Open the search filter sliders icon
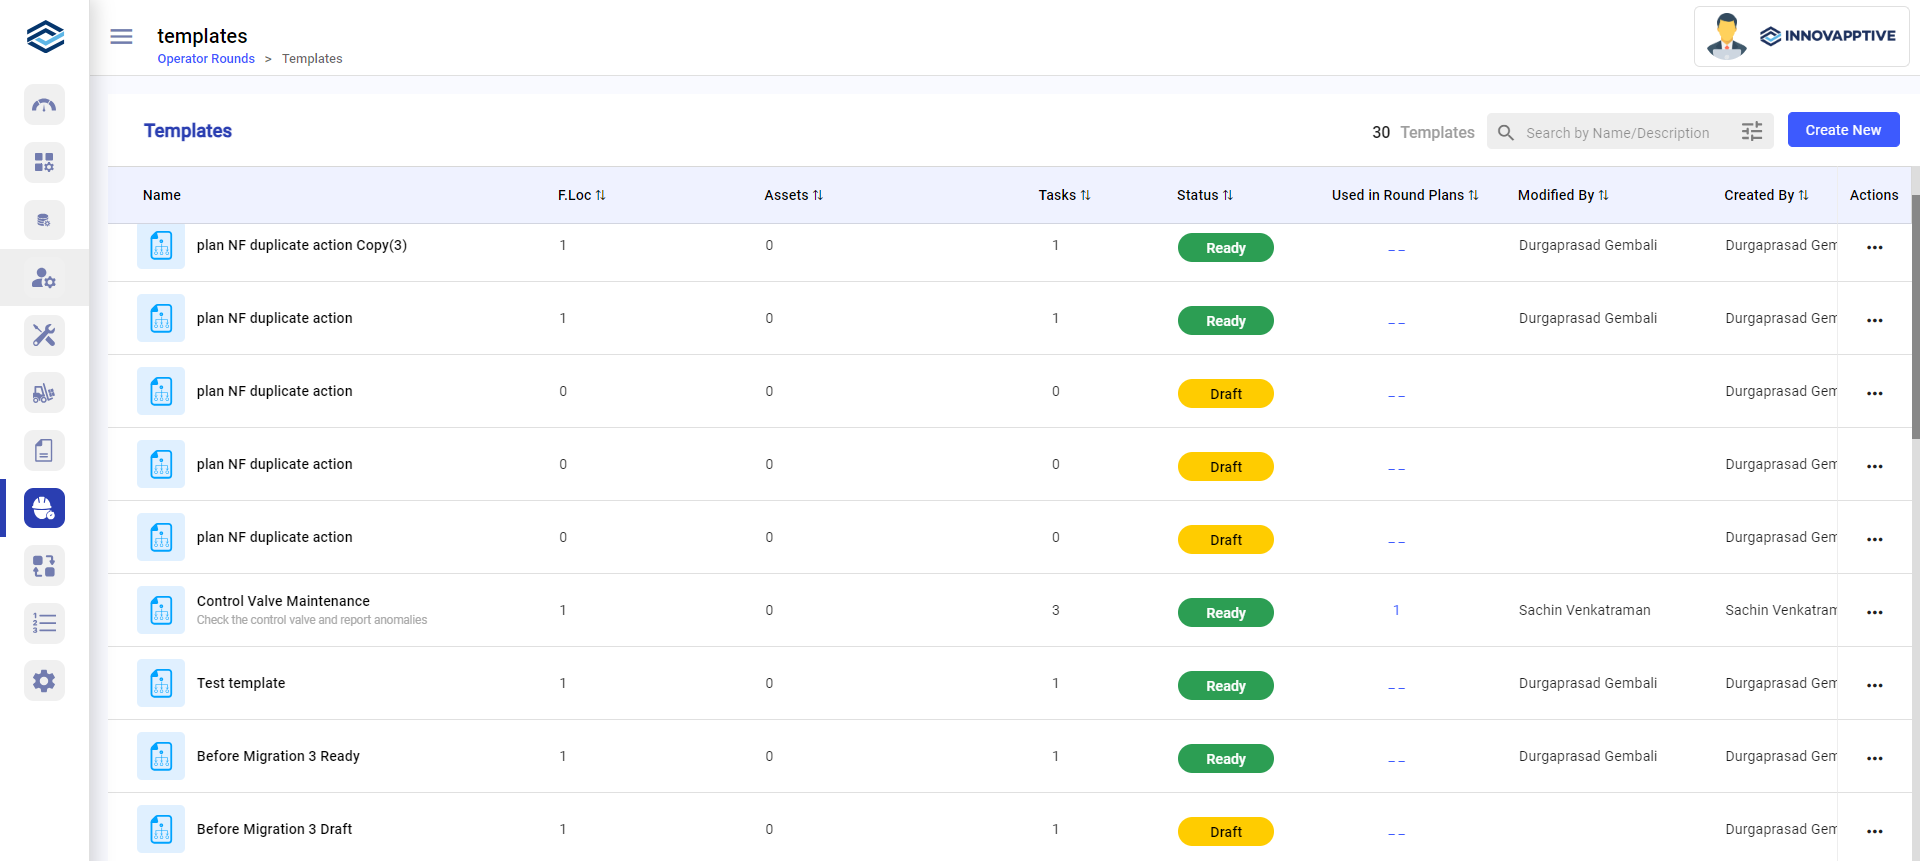The width and height of the screenshot is (1920, 861). (1751, 132)
